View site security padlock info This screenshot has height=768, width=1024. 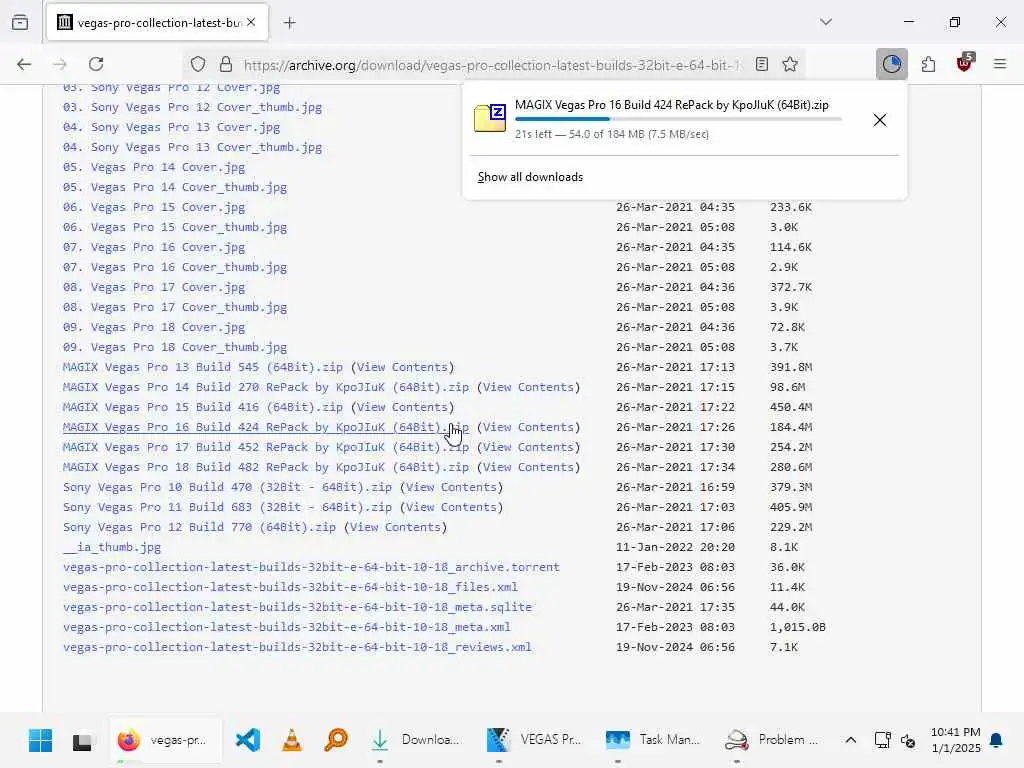click(x=226, y=64)
